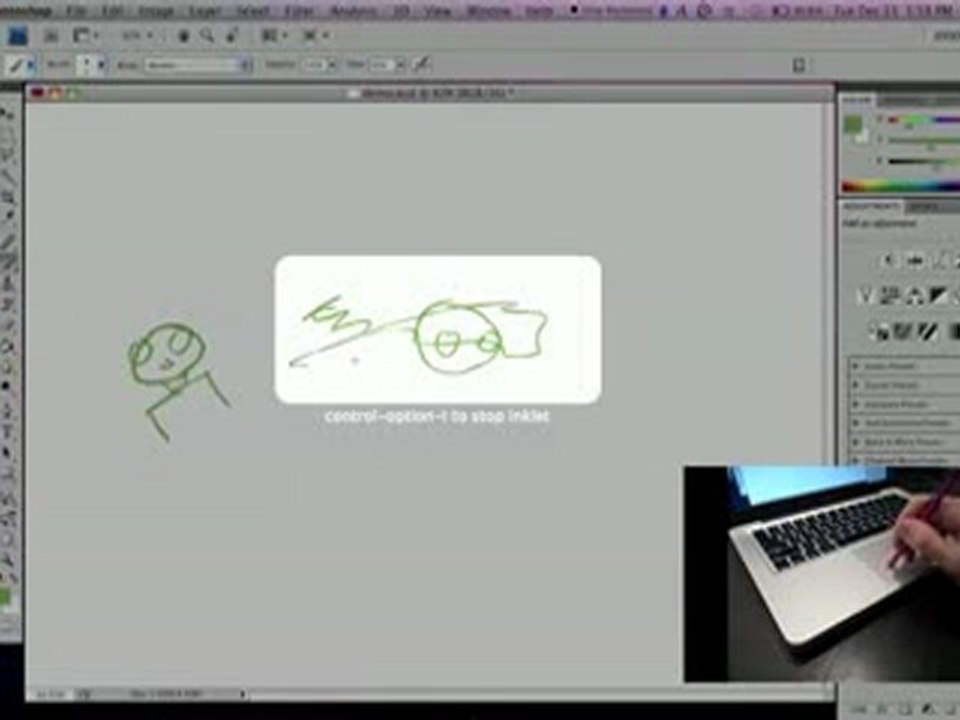Click the Flow value field

(381, 64)
